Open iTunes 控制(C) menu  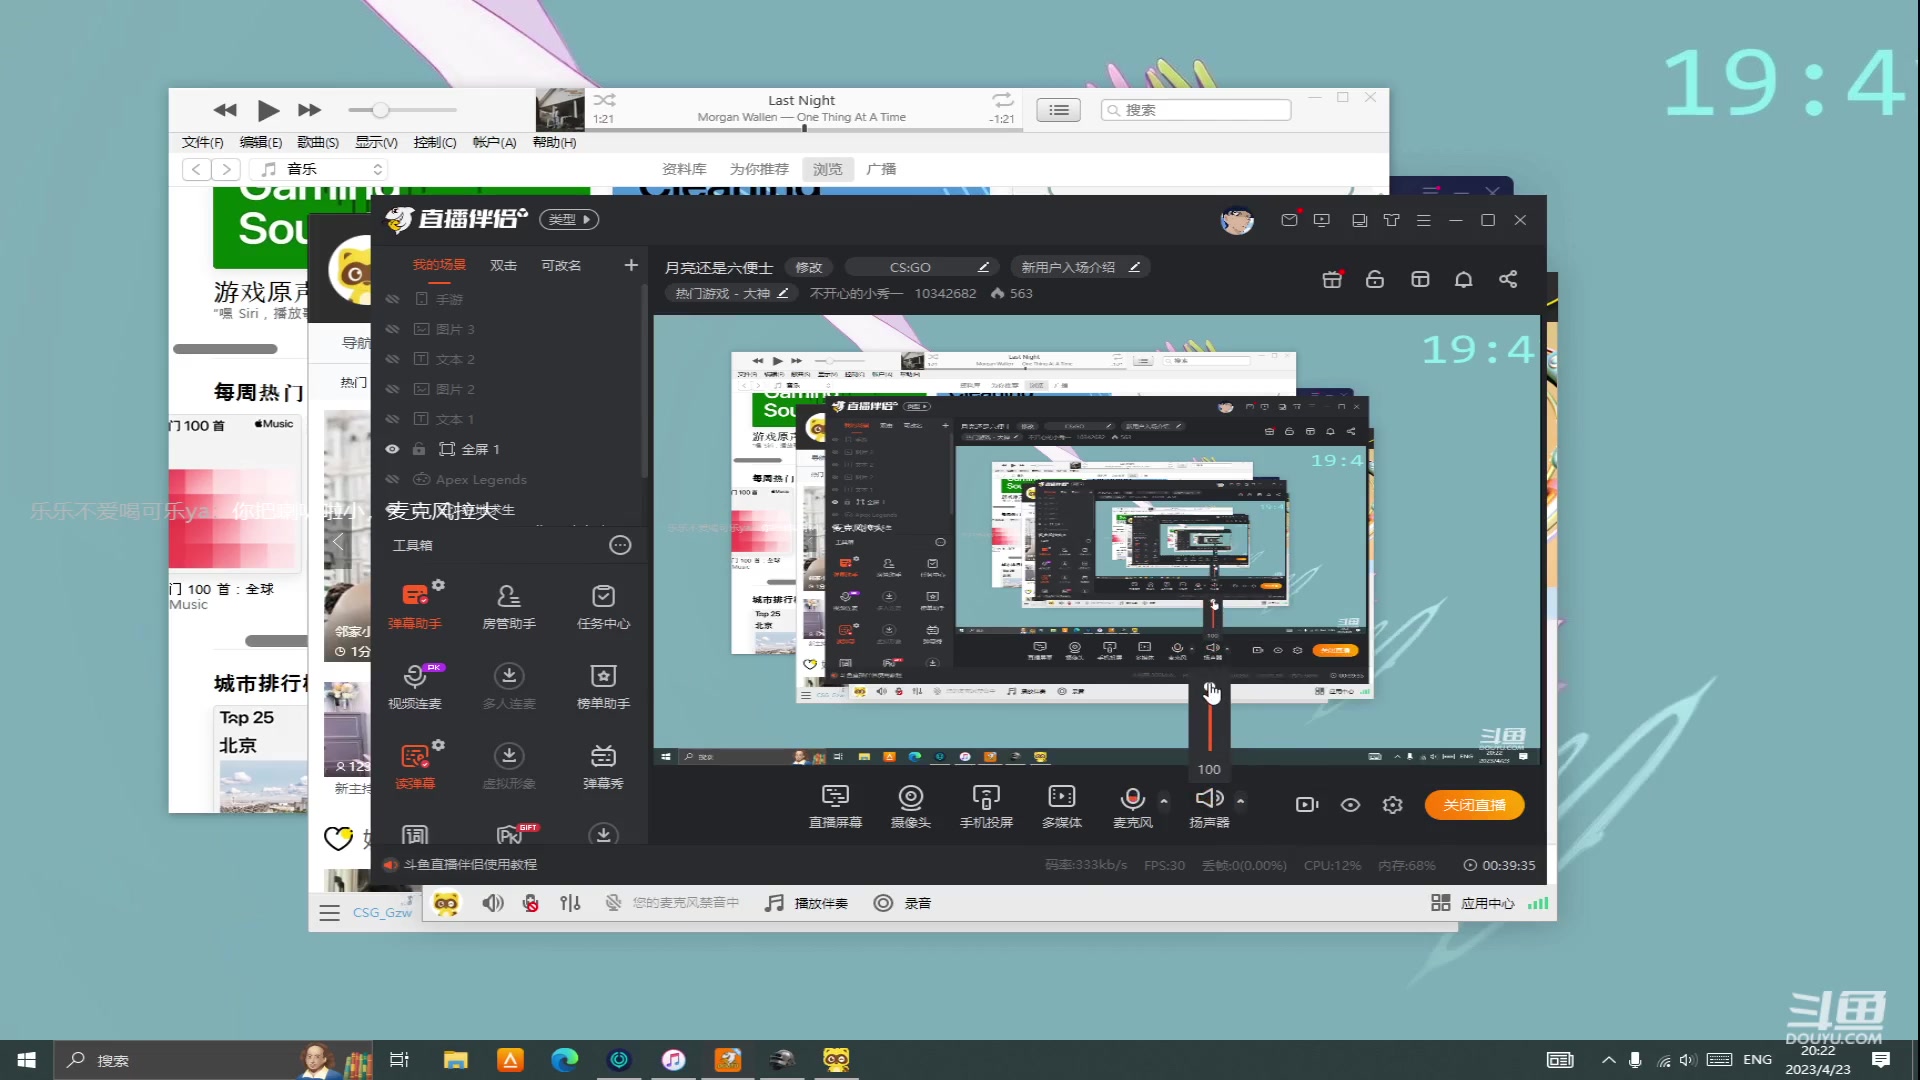point(435,142)
